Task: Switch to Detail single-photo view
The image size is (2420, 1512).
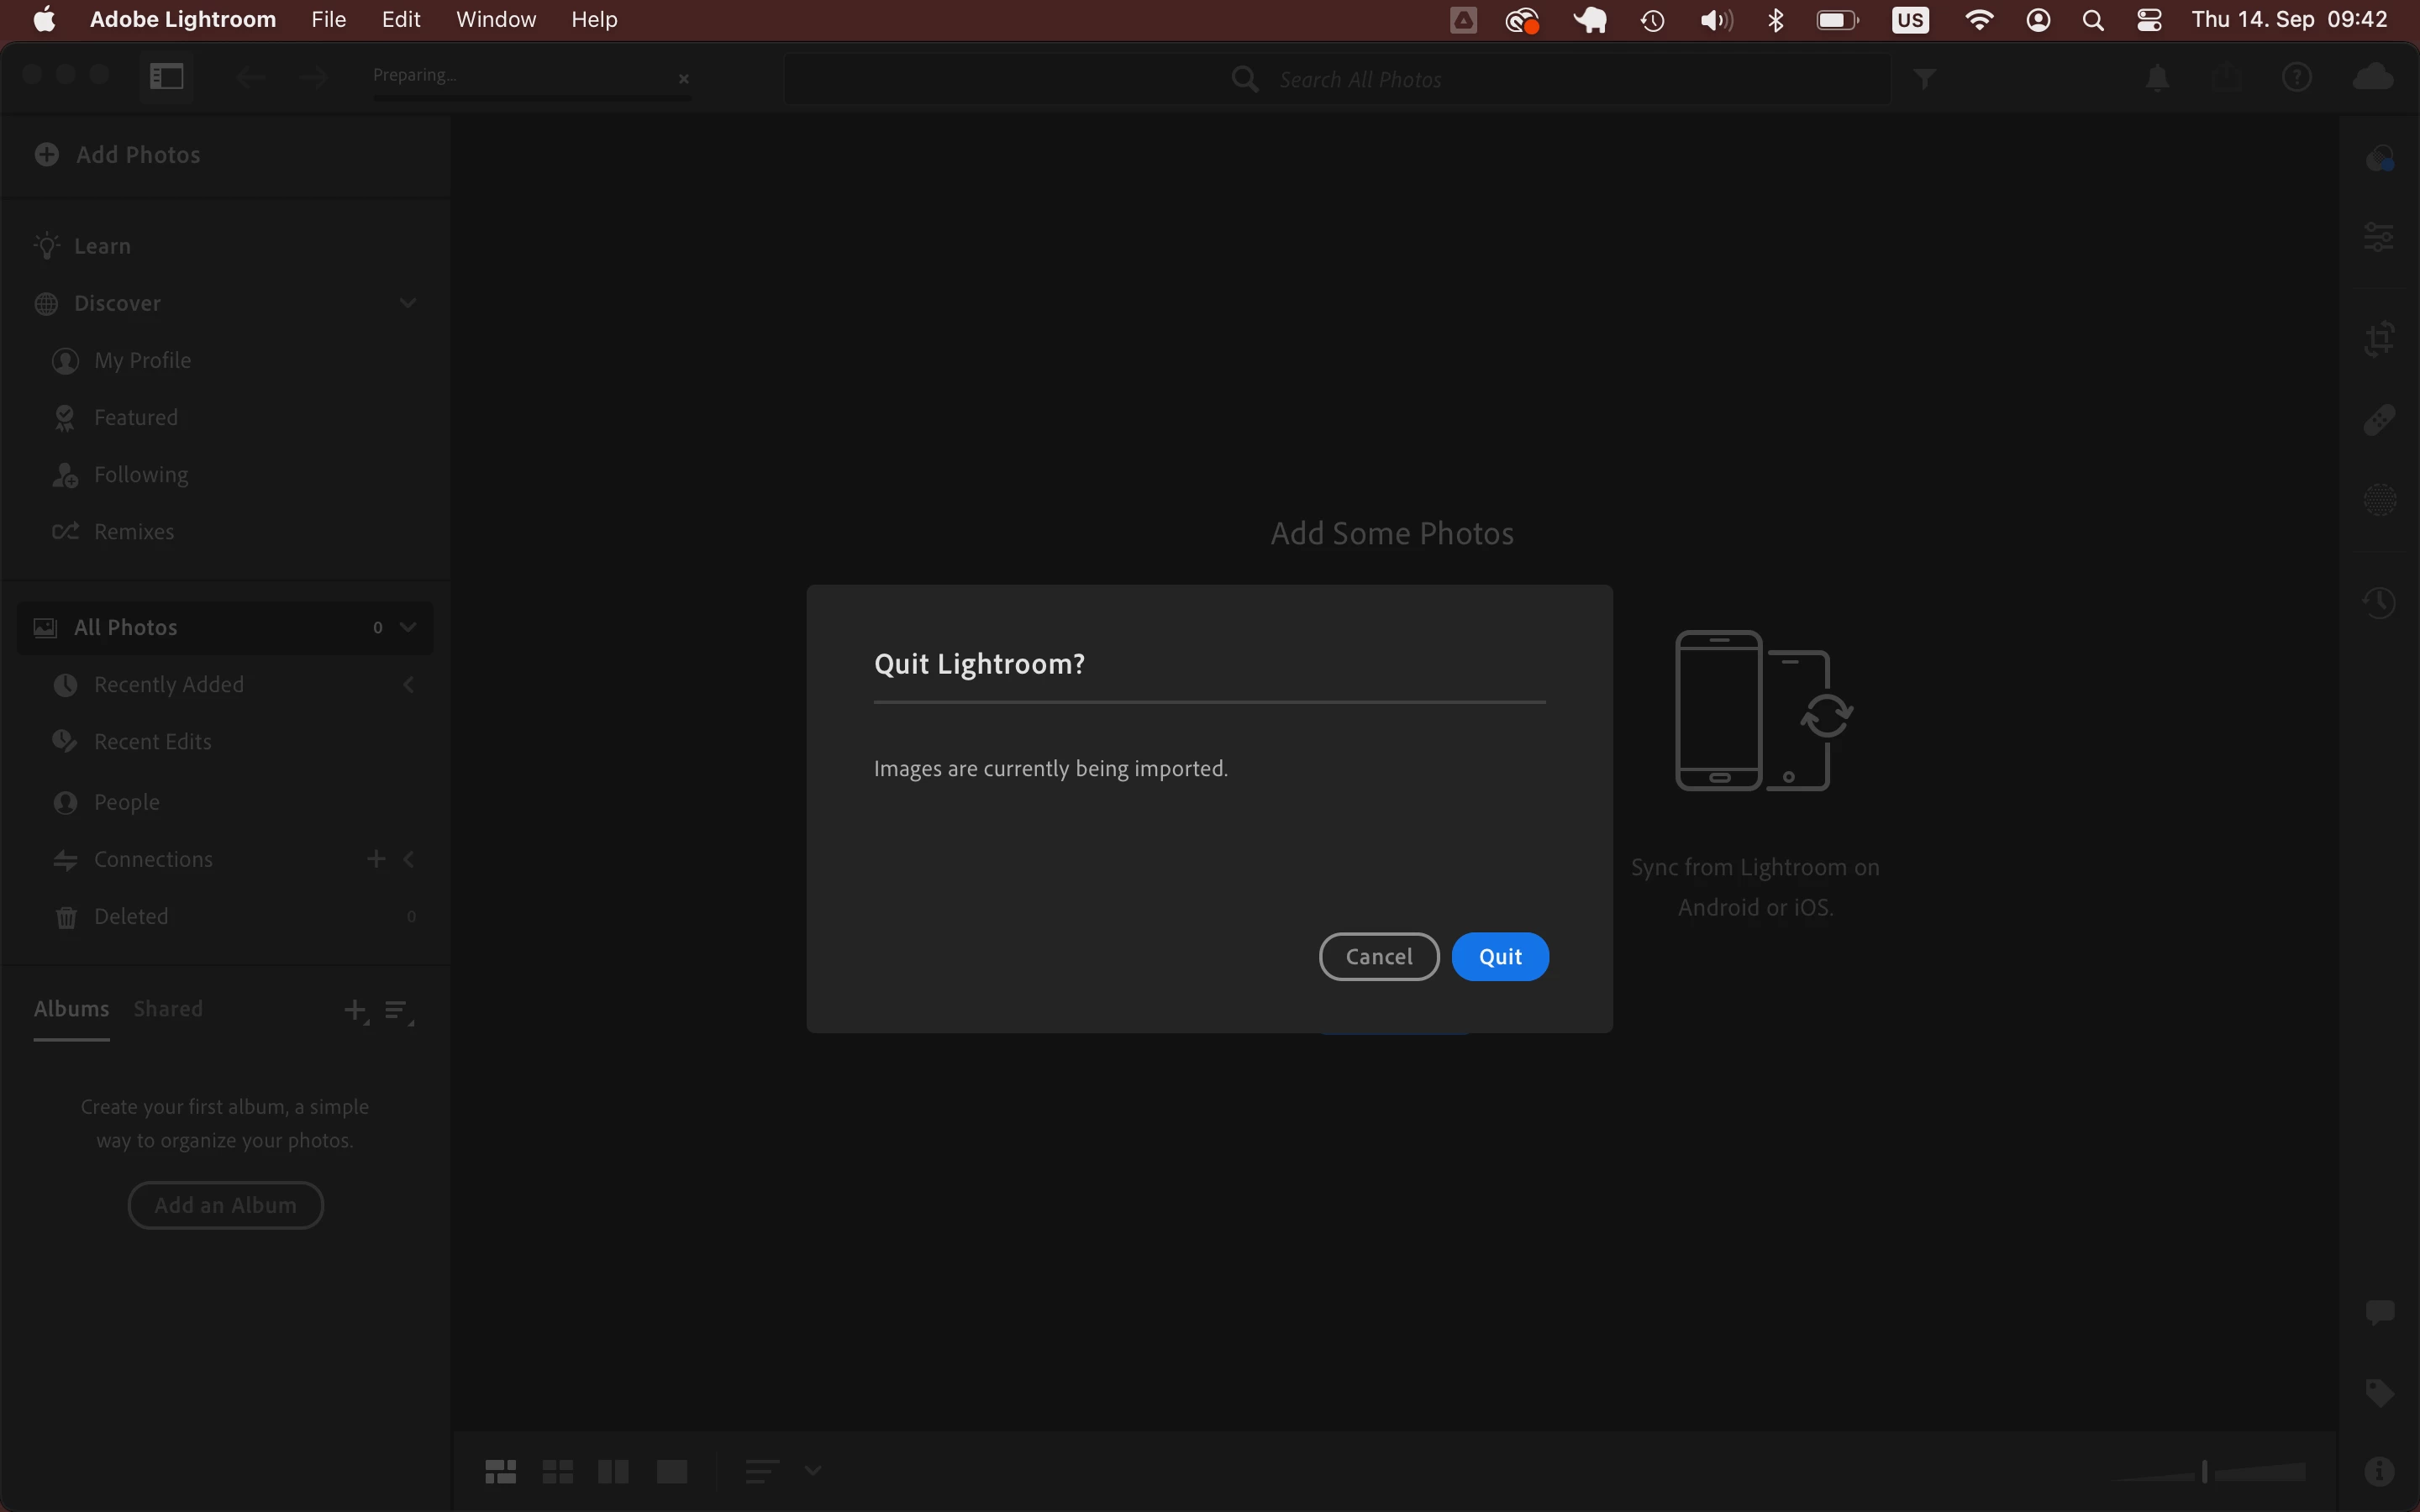Action: 671,1471
